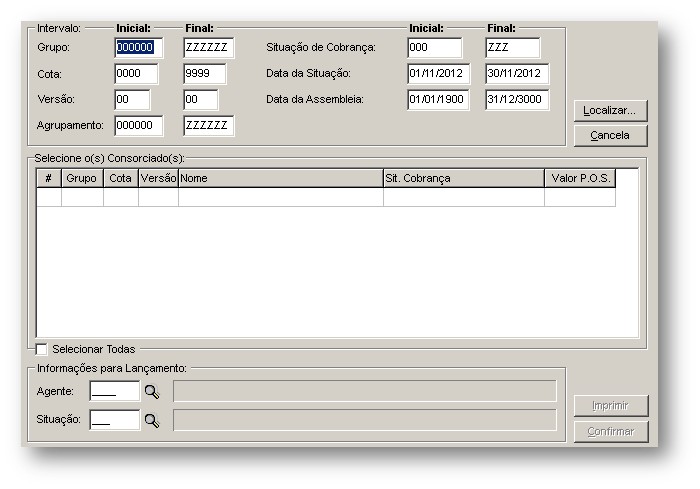Click the Nome column header
The width and height of the screenshot is (700, 489).
click(x=281, y=178)
